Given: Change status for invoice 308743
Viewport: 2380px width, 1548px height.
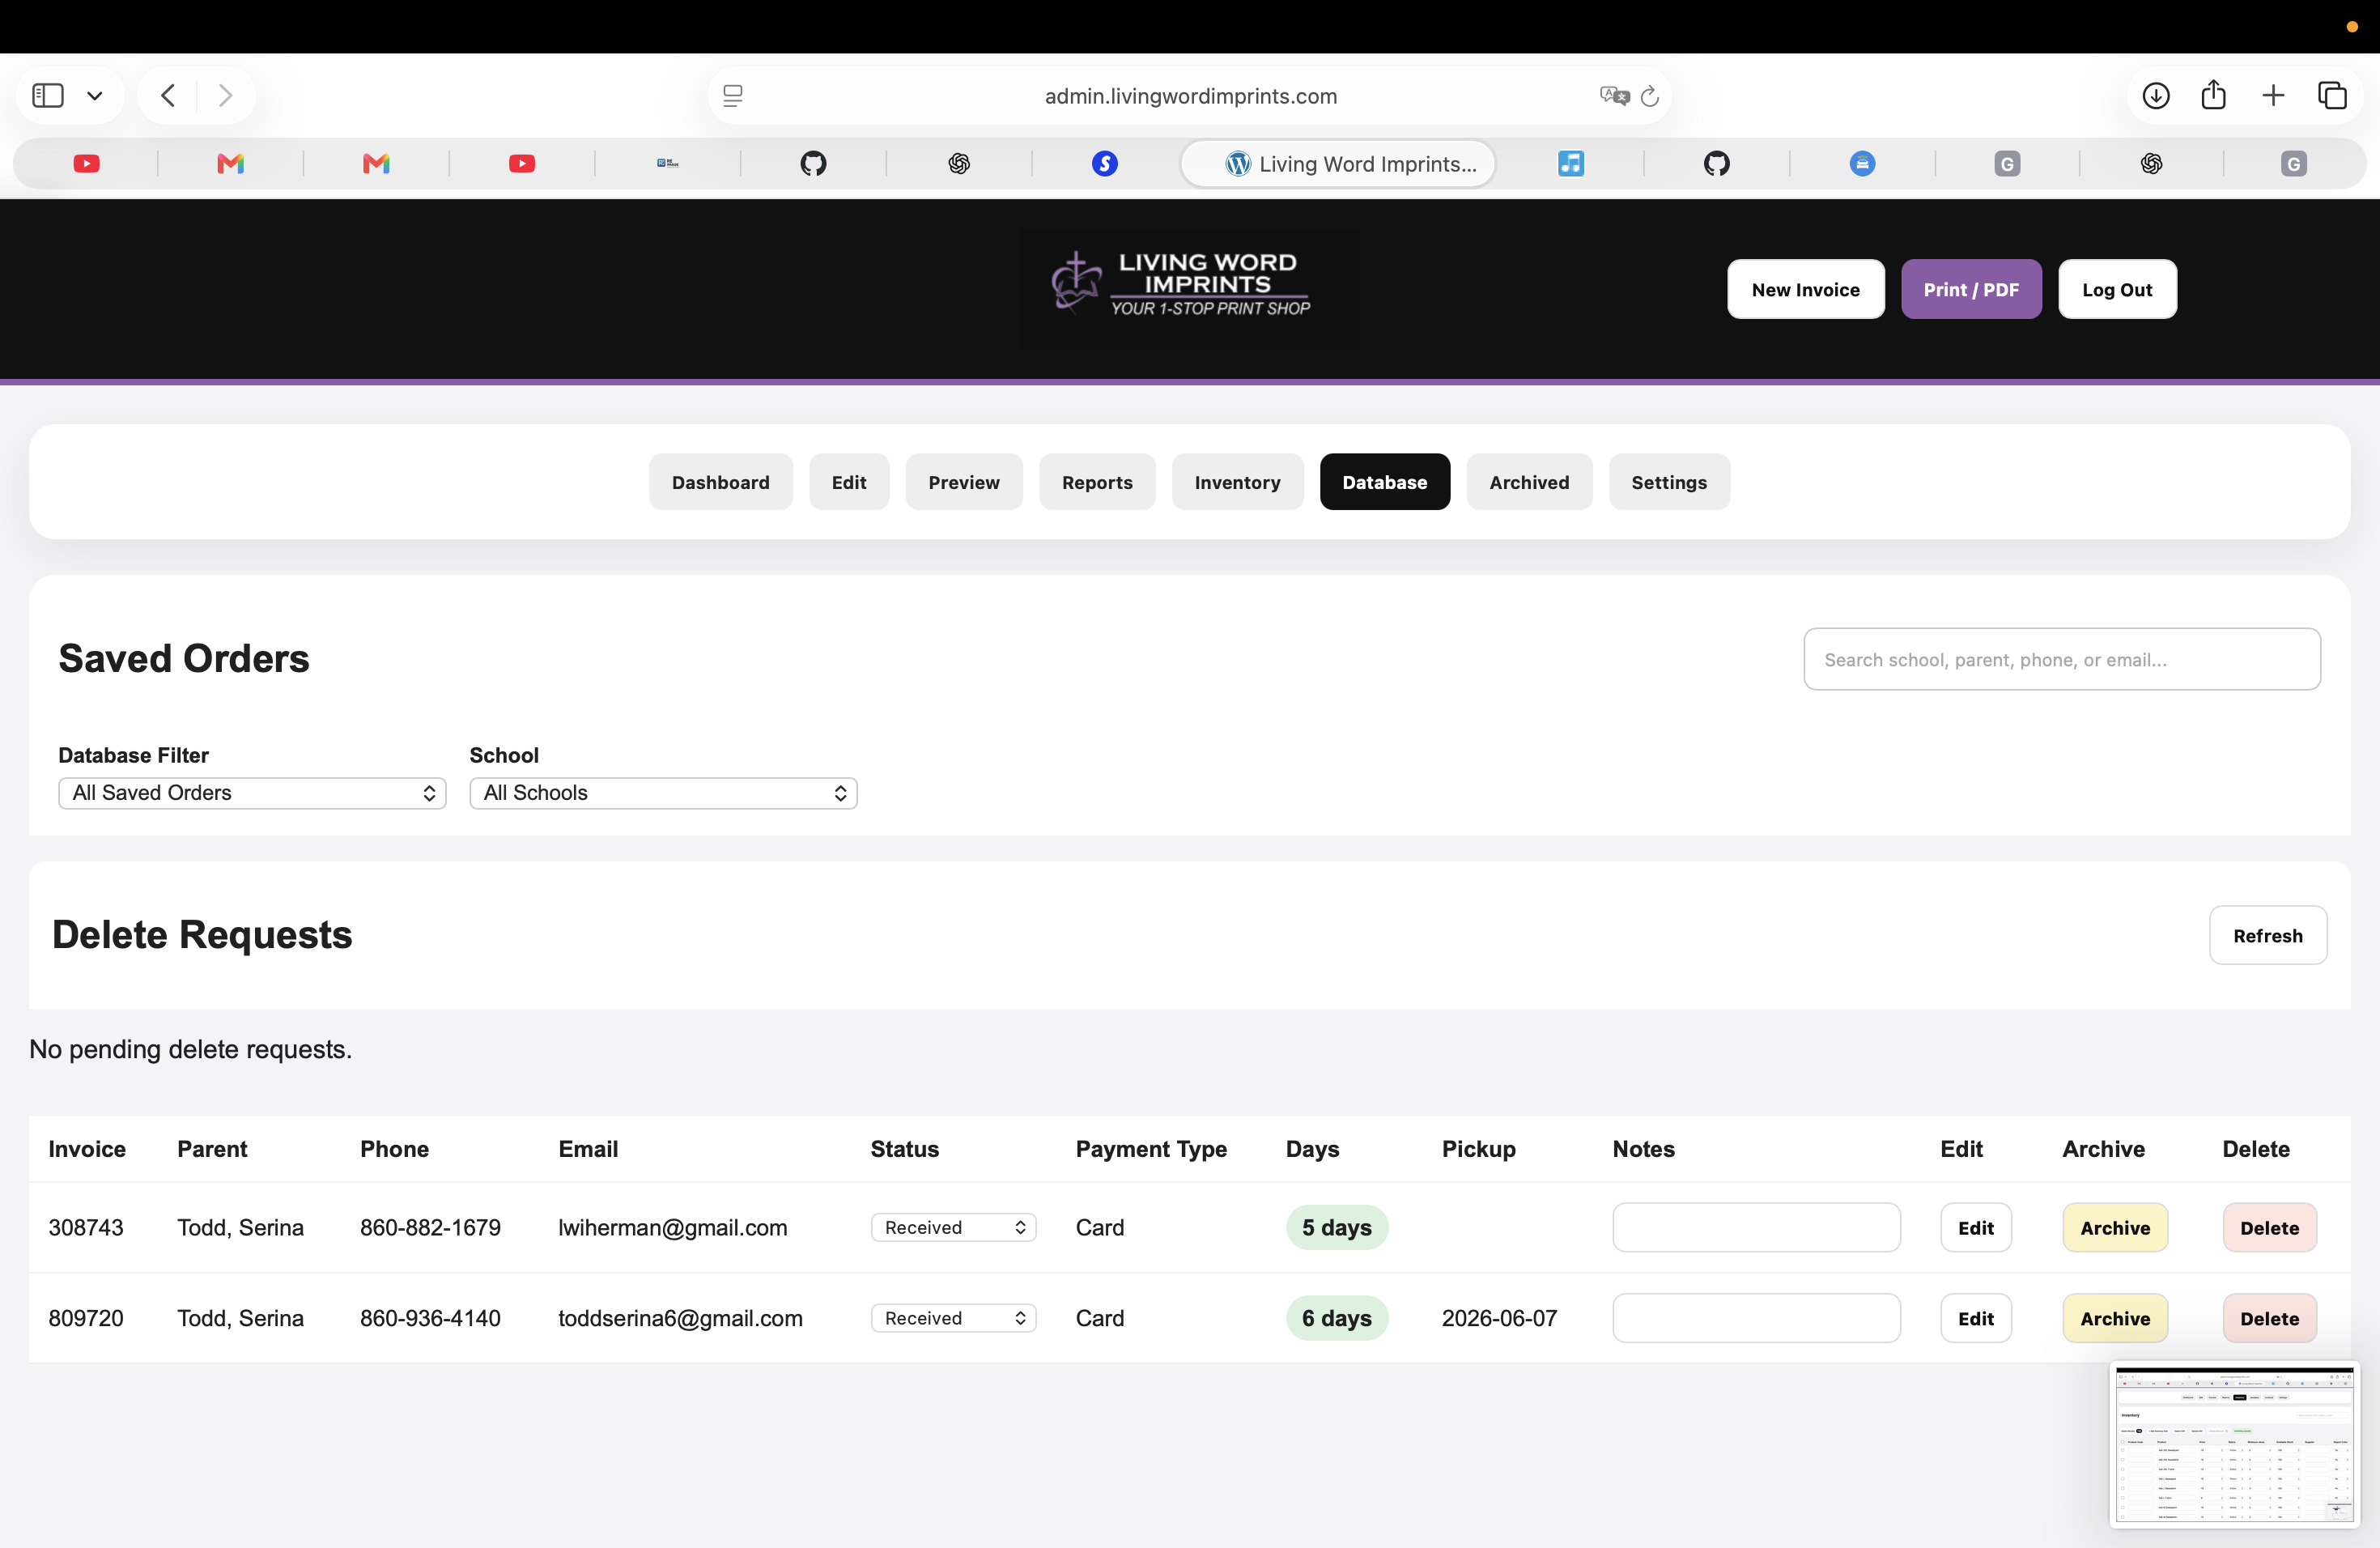Looking at the screenshot, I should click(953, 1228).
